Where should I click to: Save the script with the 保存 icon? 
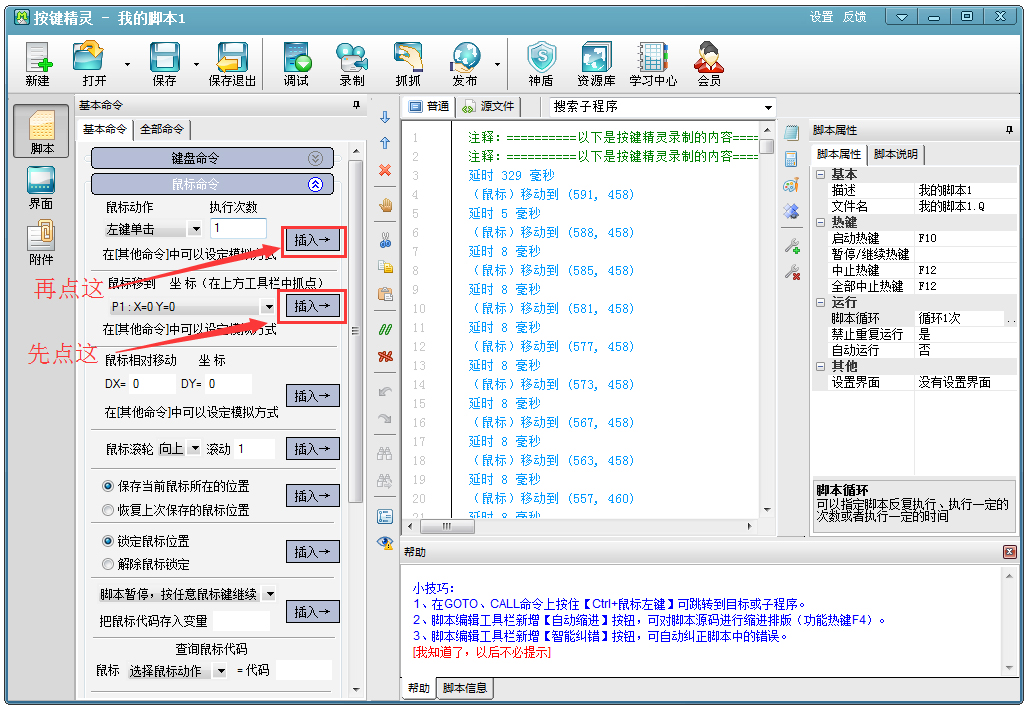click(165, 64)
